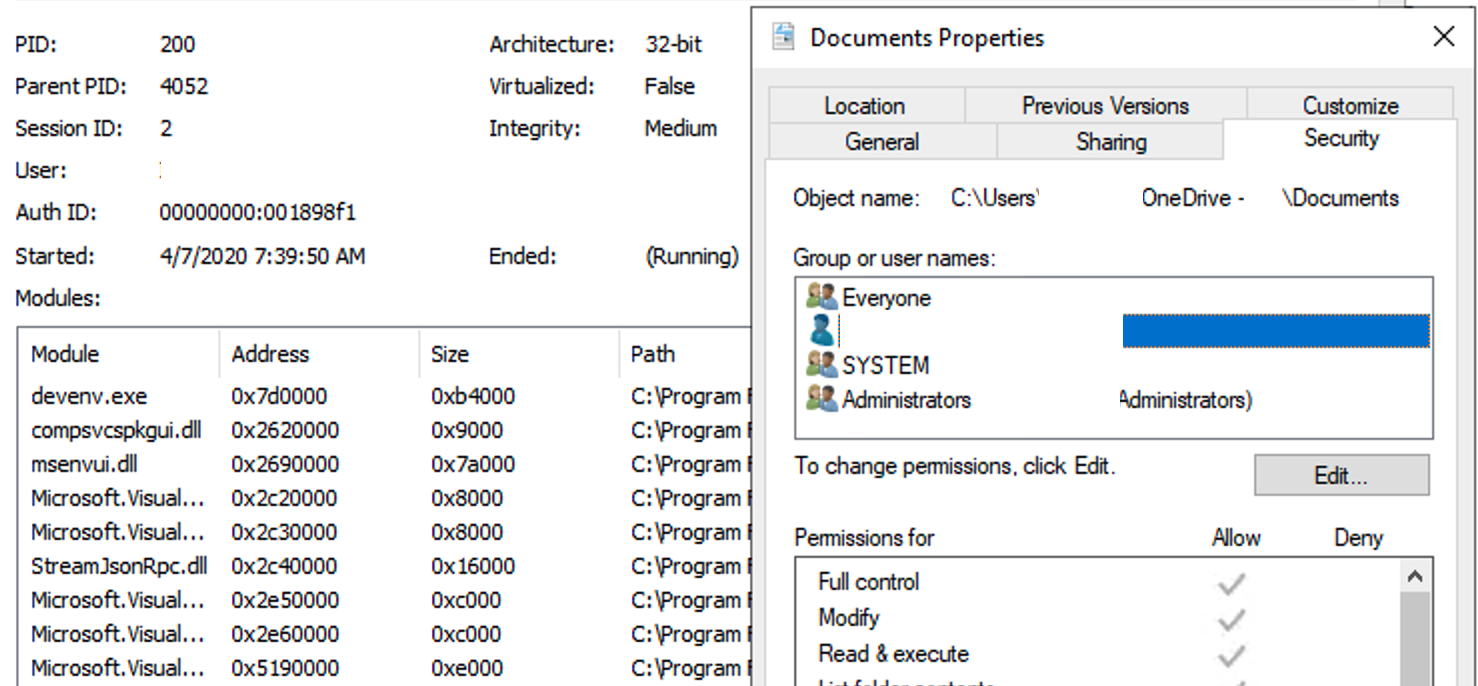Click the size 0x7a000 cell

(x=473, y=464)
